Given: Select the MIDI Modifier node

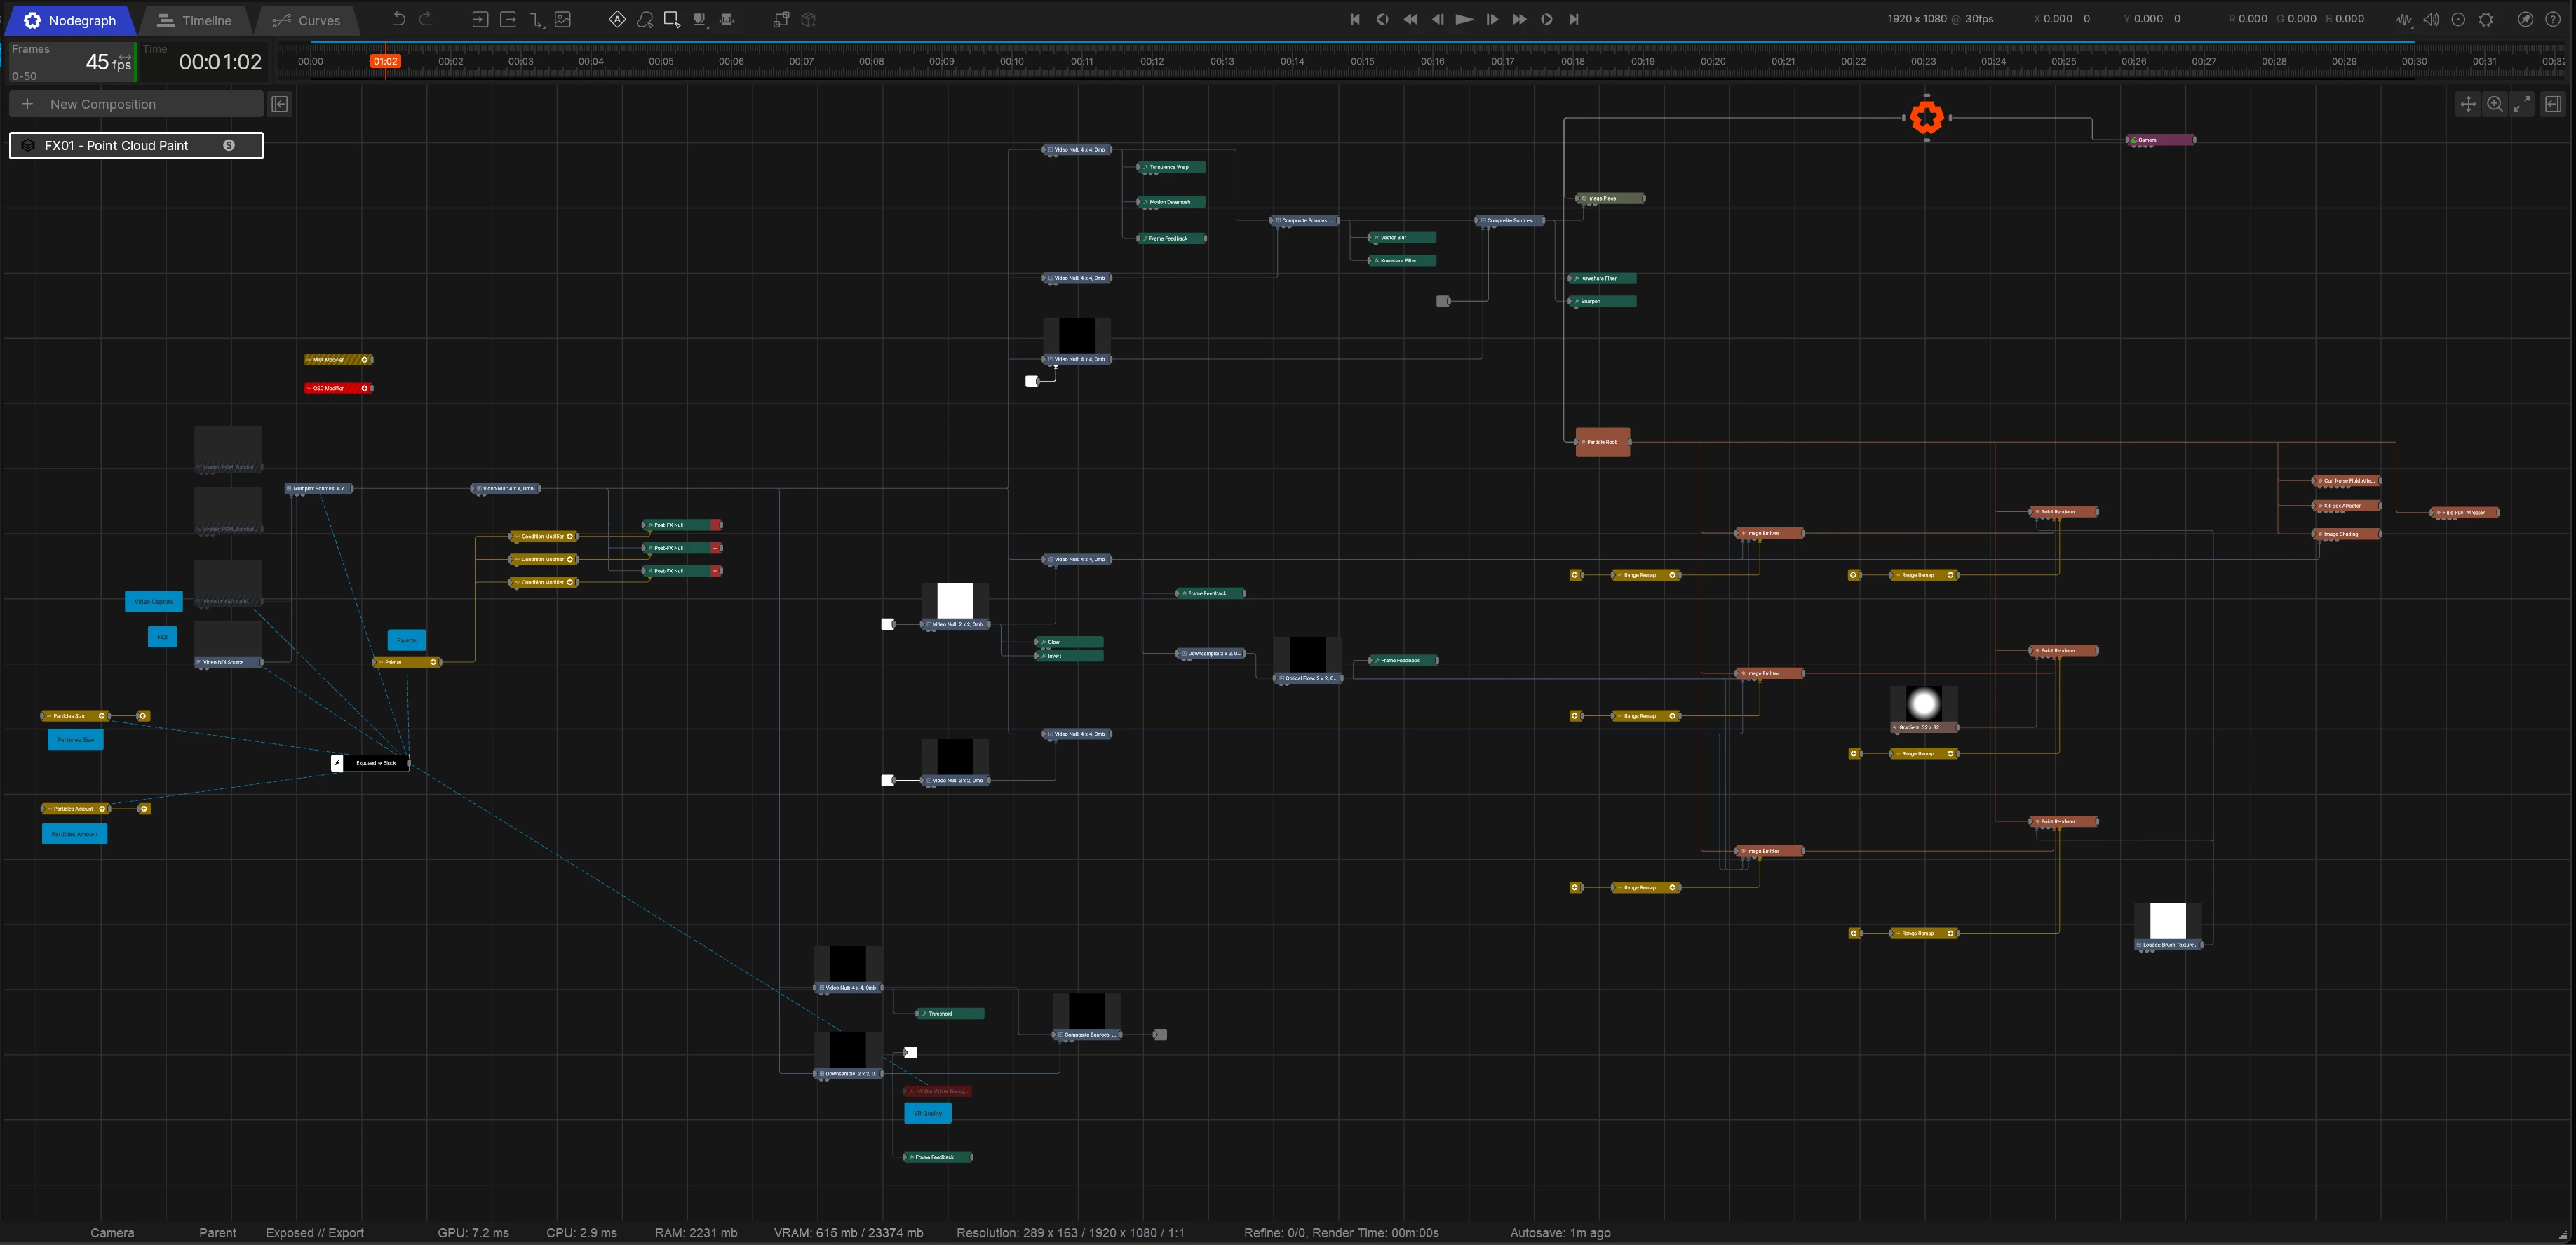Looking at the screenshot, I should click(338, 359).
